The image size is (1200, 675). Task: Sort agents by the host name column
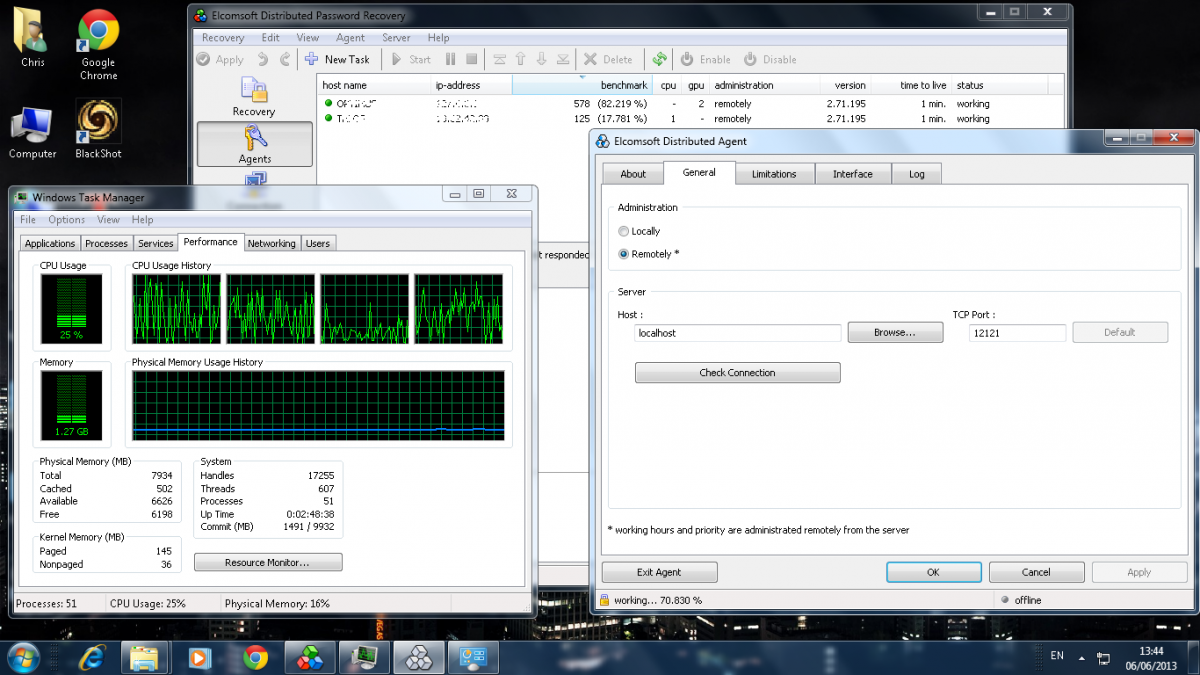[374, 85]
